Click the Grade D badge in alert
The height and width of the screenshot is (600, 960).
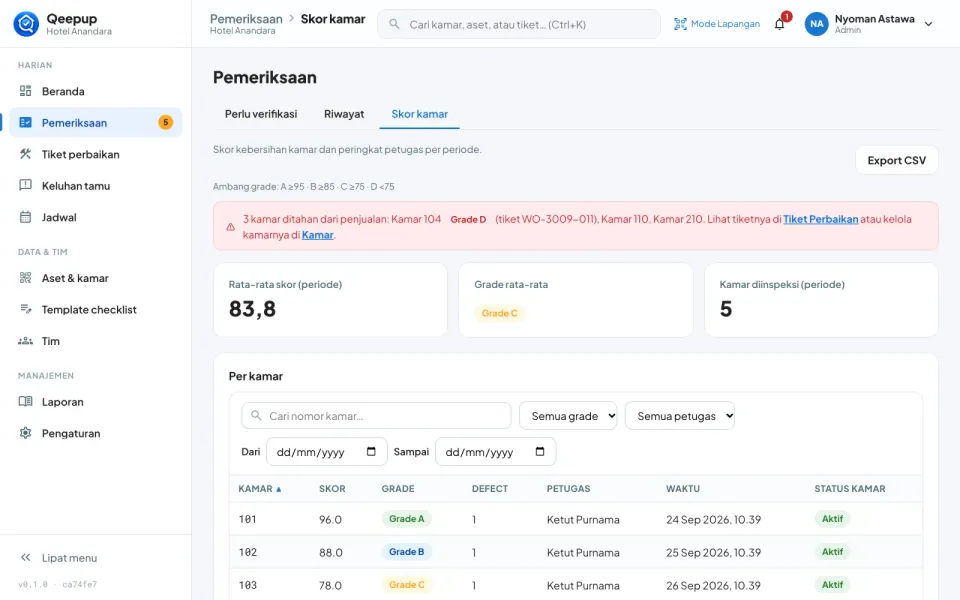coord(468,219)
